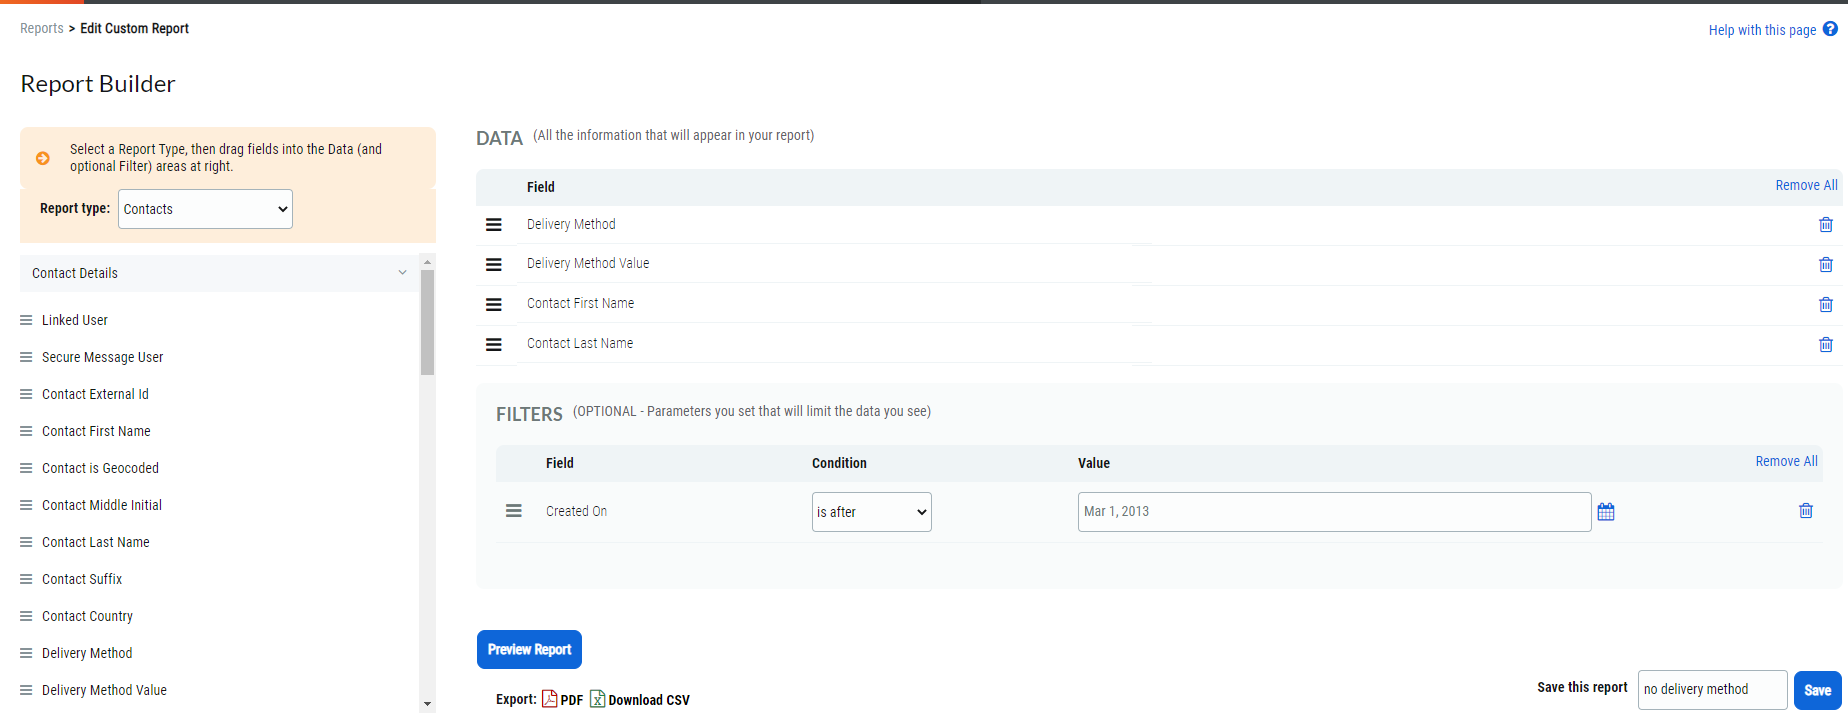Download the report as CSV
The width and height of the screenshot is (1848, 722).
pos(640,699)
